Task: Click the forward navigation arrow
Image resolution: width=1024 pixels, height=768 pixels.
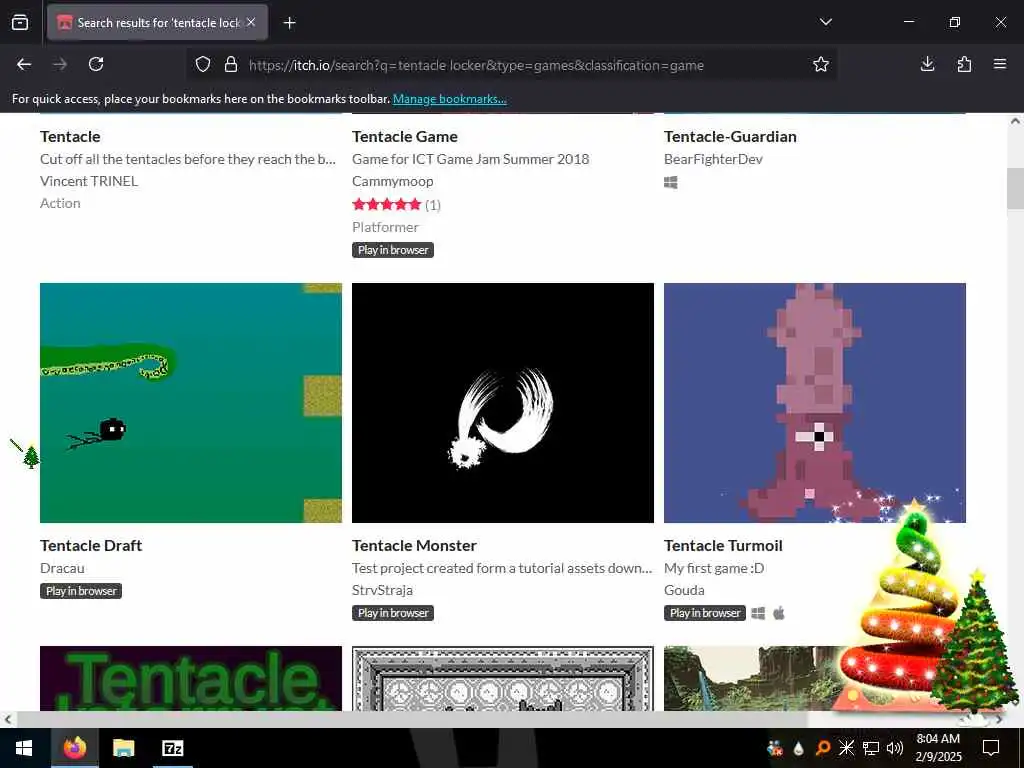Action: tap(60, 64)
